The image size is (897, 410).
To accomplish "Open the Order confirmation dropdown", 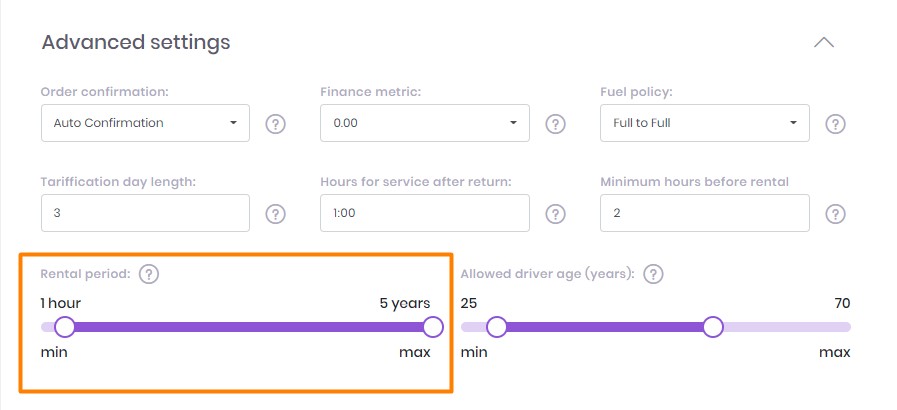I will pyautogui.click(x=145, y=123).
